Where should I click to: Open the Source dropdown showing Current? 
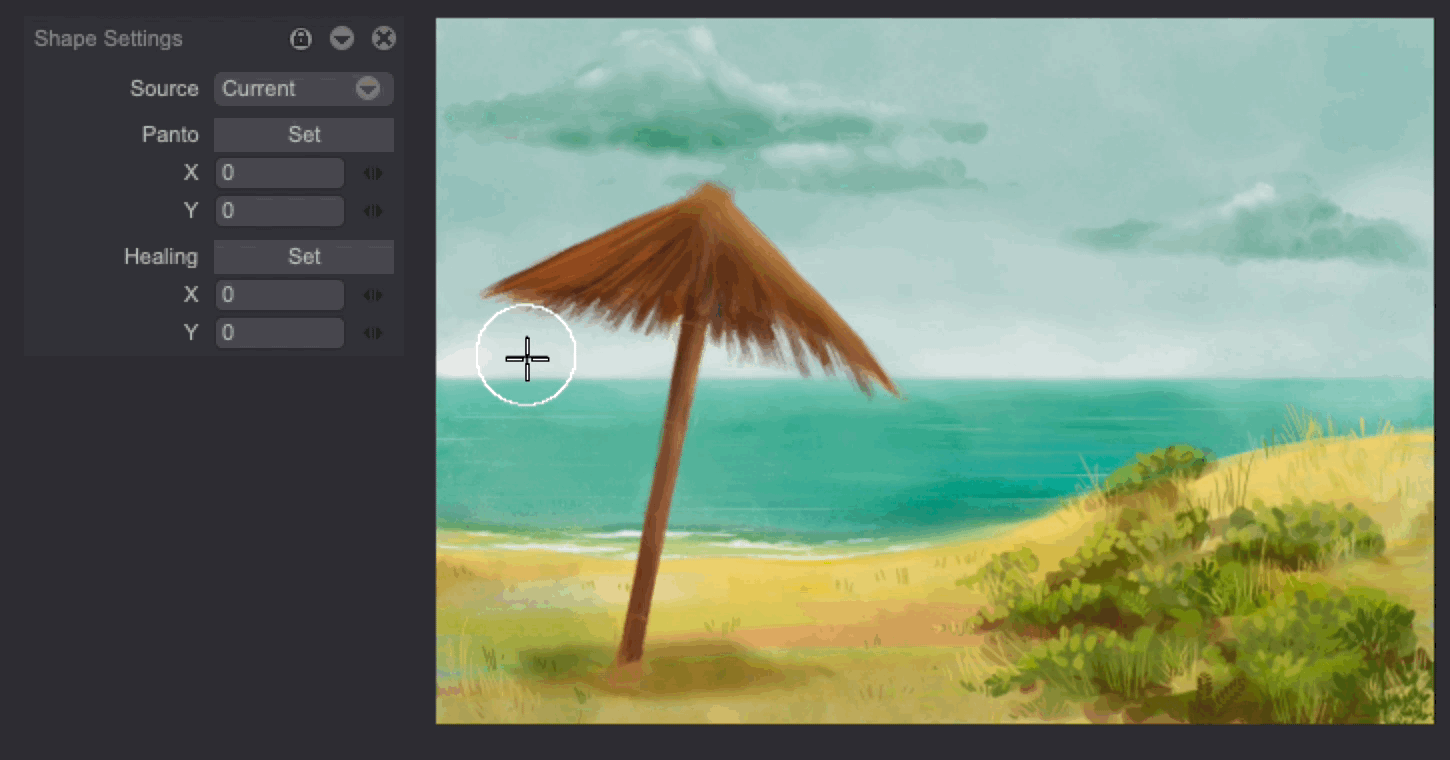click(303, 89)
